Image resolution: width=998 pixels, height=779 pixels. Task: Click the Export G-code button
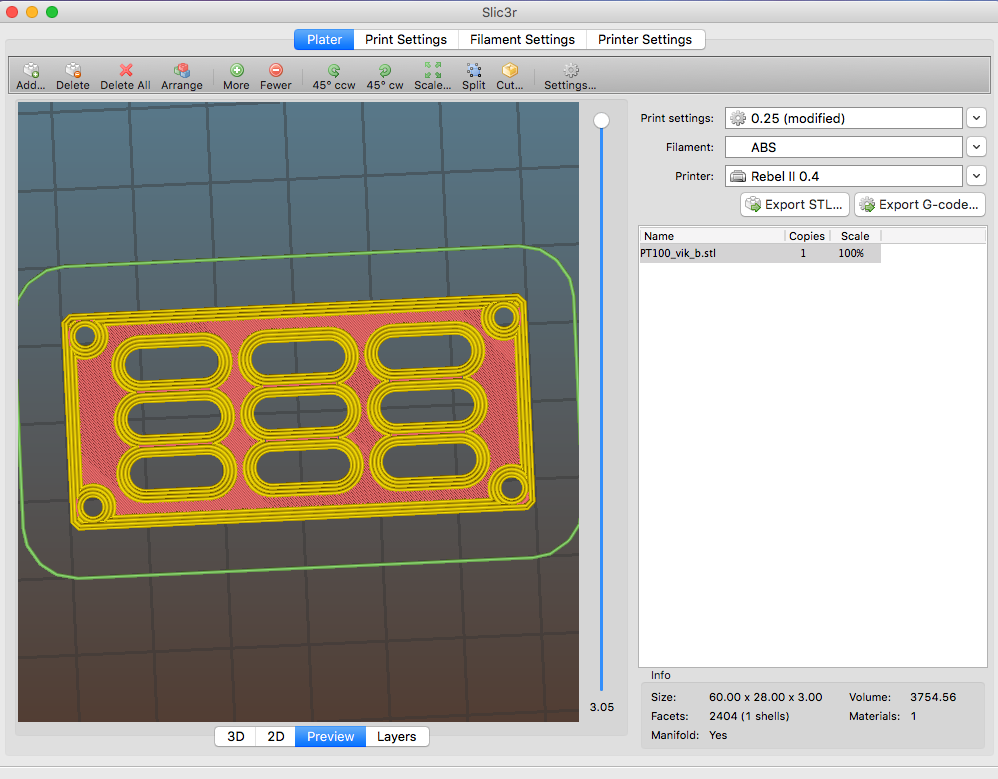[919, 205]
